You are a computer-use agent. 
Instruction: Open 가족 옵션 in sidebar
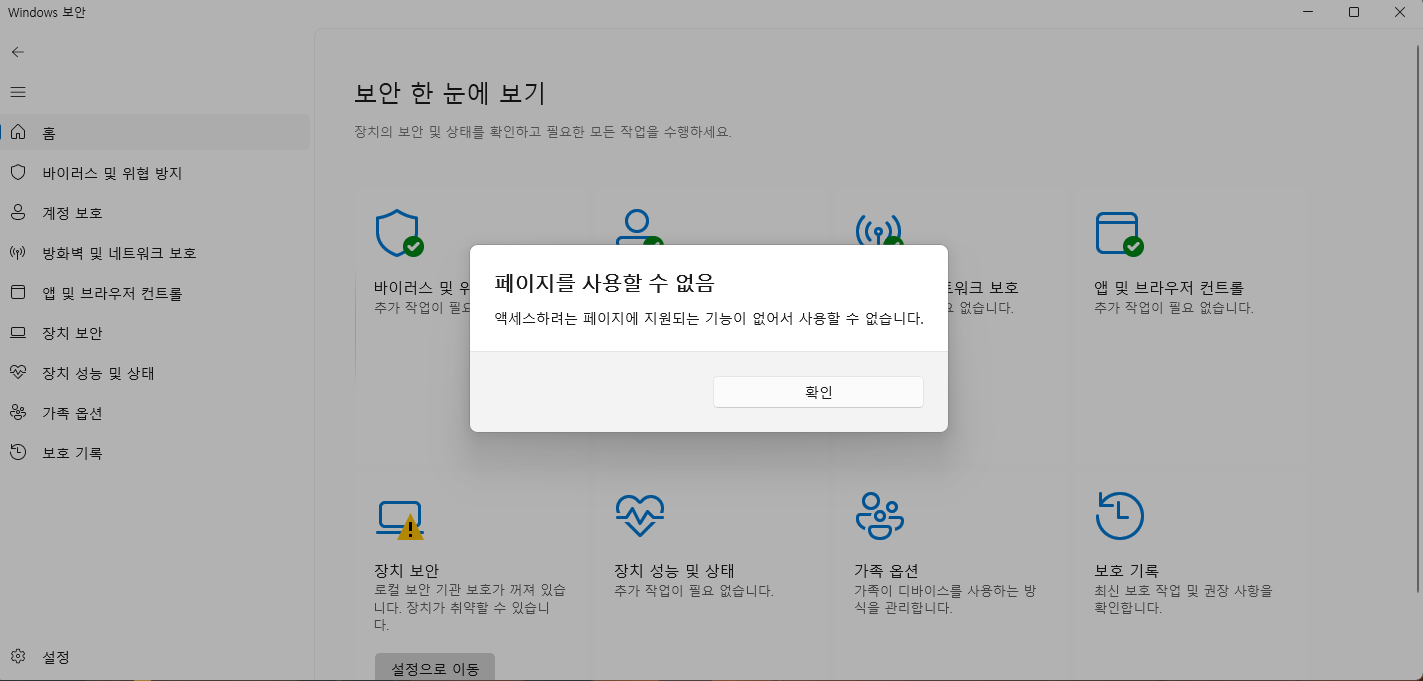click(x=157, y=412)
